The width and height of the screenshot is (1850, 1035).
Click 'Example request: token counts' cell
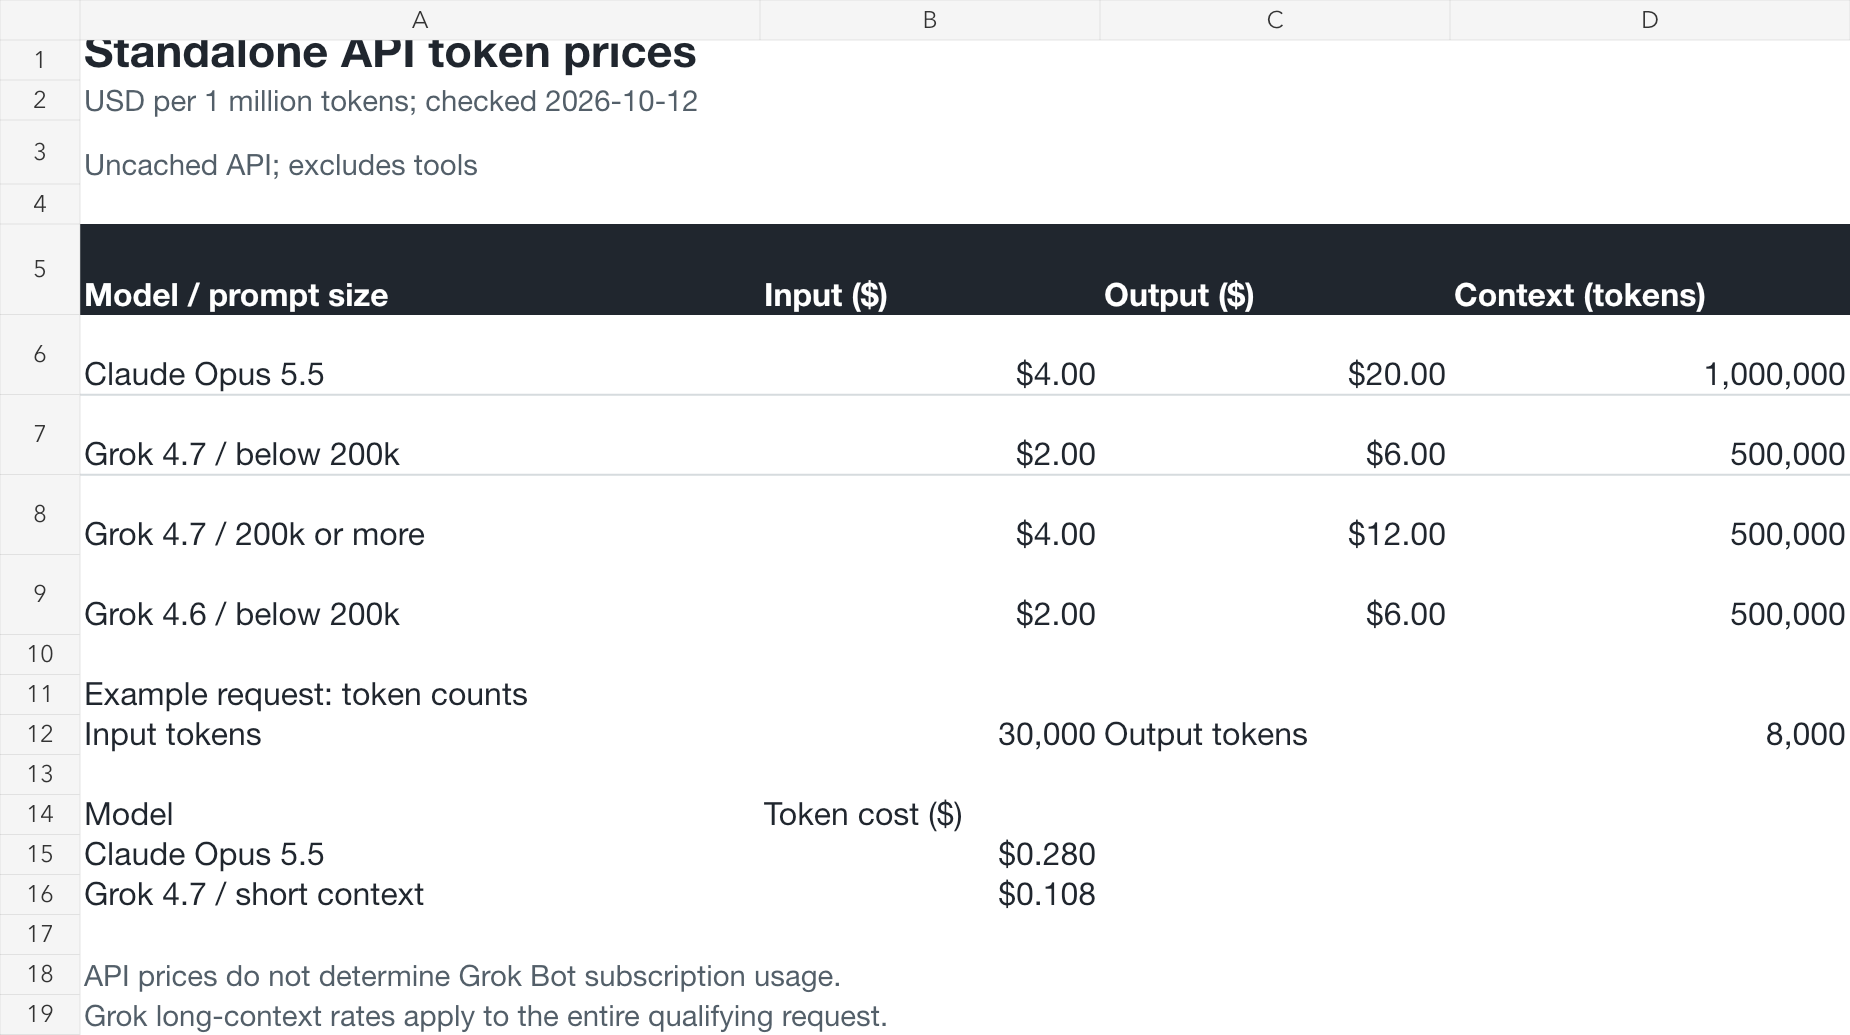(x=420, y=695)
